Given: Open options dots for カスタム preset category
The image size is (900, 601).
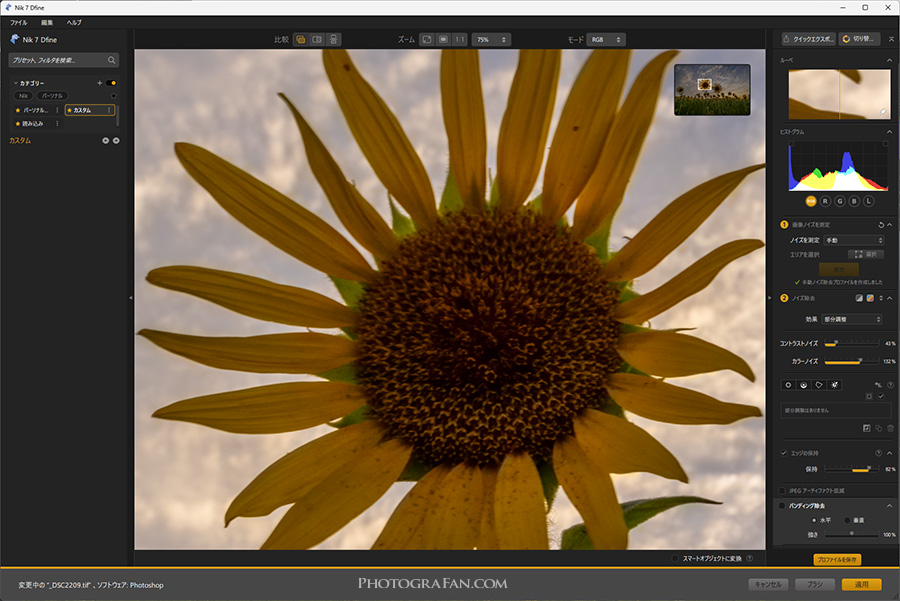Looking at the screenshot, I should pyautogui.click(x=109, y=110).
